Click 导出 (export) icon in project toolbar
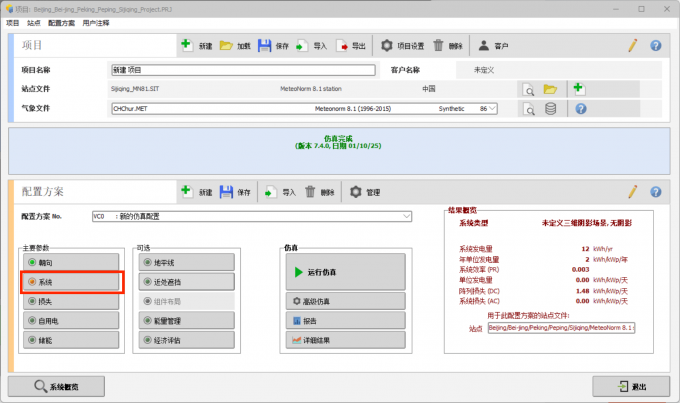 tap(344, 46)
